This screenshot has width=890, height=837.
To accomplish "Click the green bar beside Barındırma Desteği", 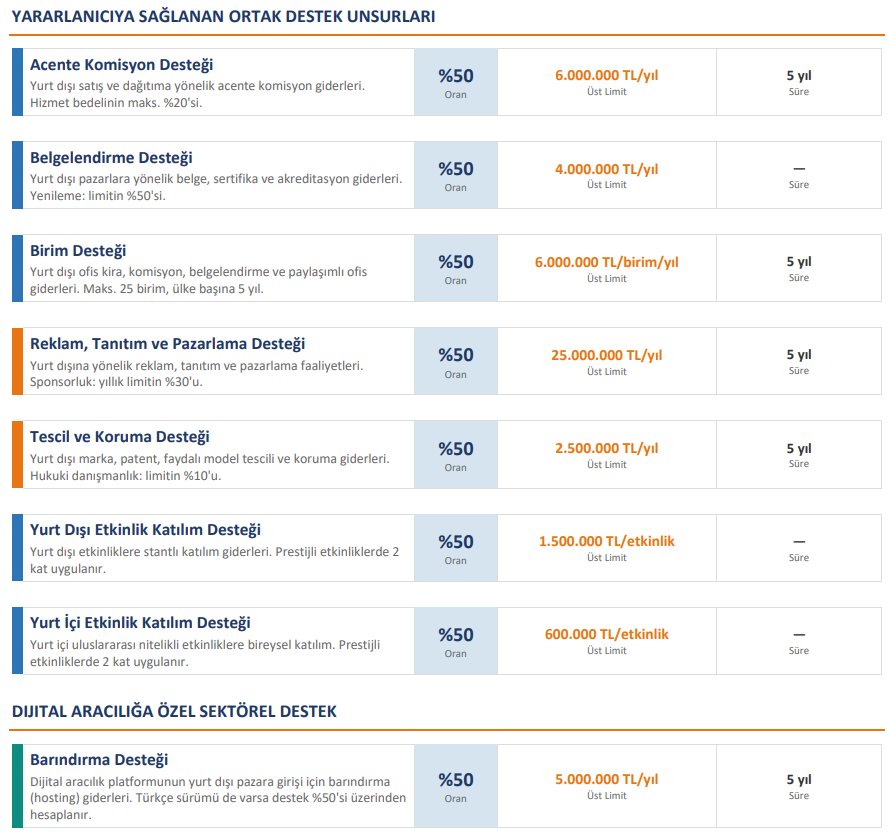I will click(17, 785).
